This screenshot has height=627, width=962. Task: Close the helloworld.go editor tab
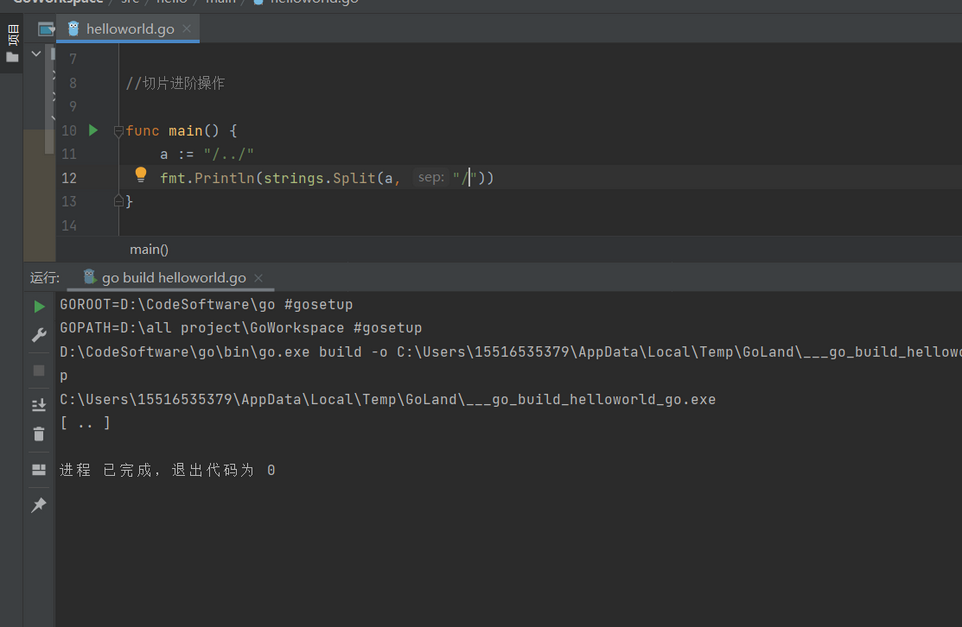point(187,29)
